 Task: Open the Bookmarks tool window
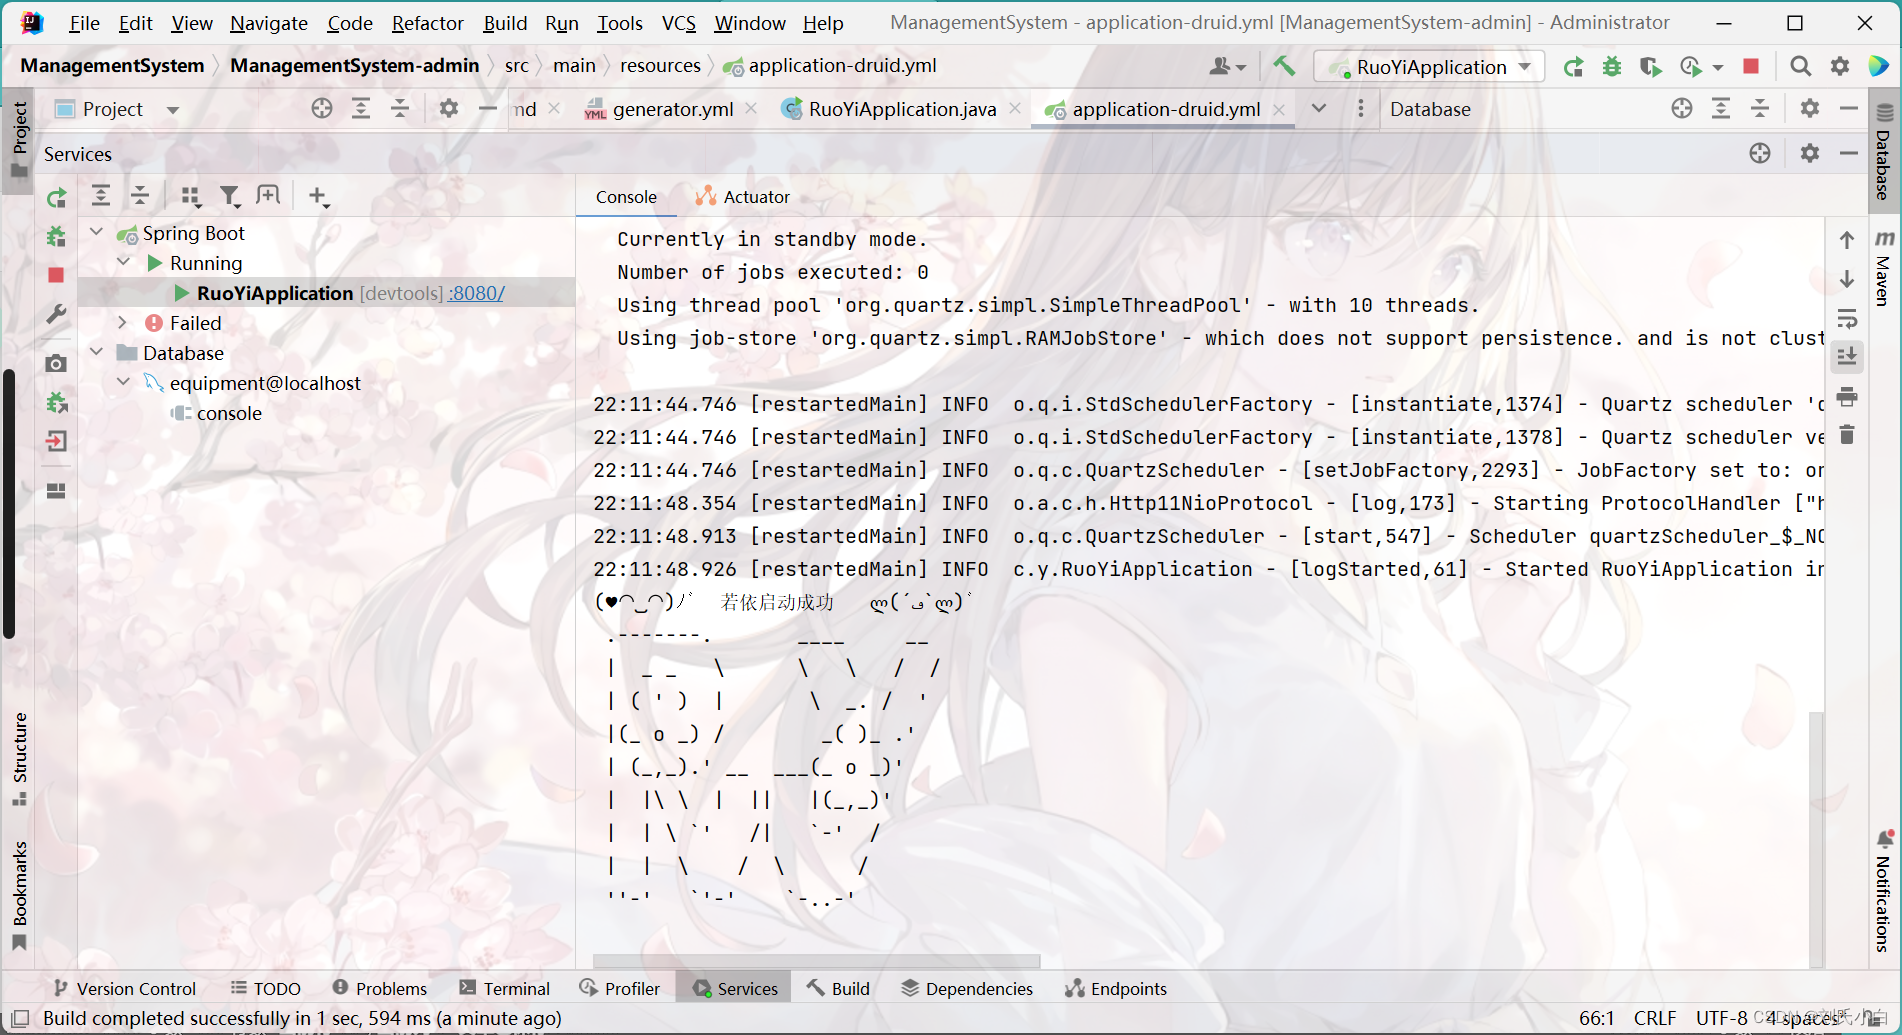19,895
